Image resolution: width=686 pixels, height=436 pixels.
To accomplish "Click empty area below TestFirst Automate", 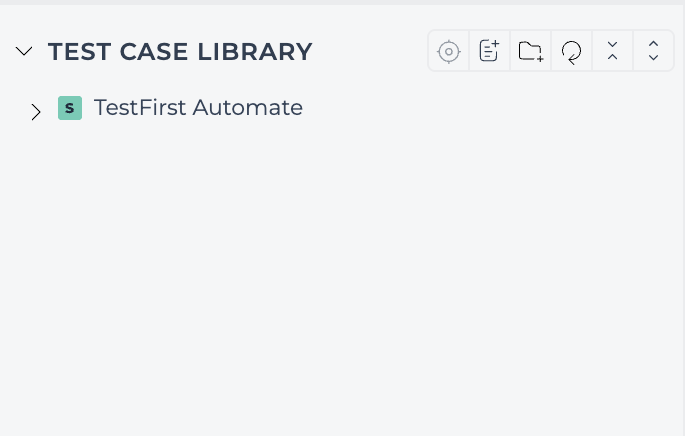I will (341, 280).
